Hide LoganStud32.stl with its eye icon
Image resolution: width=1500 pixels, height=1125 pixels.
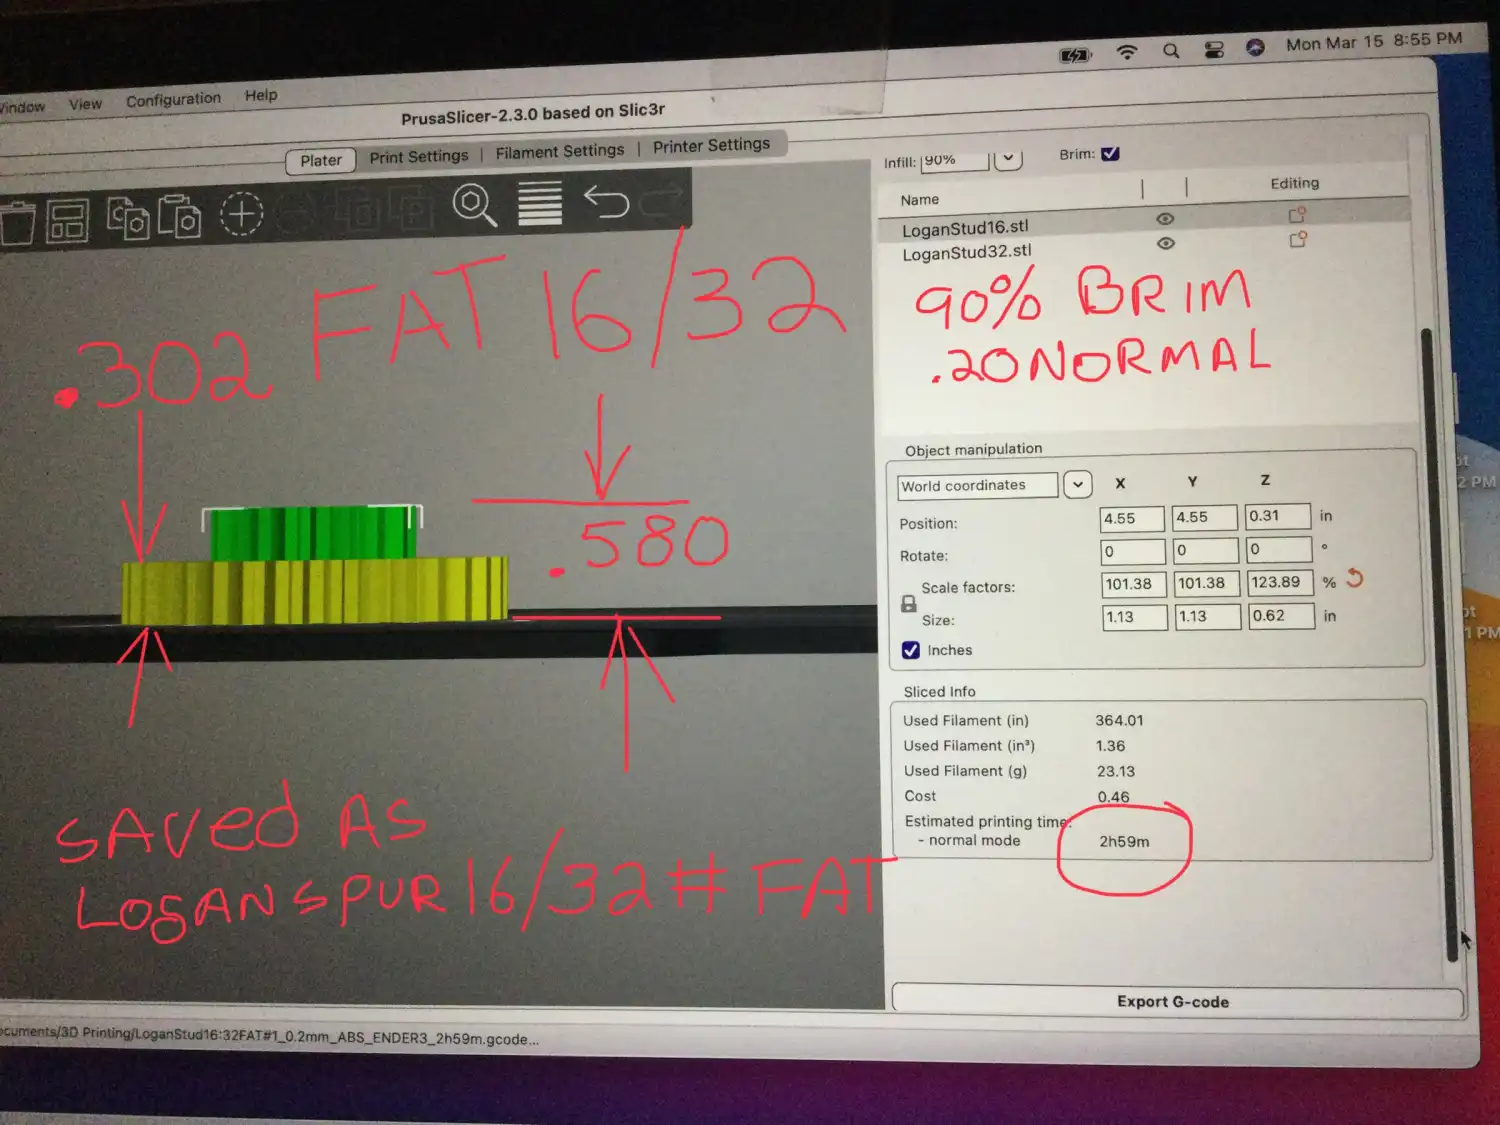(x=1166, y=243)
